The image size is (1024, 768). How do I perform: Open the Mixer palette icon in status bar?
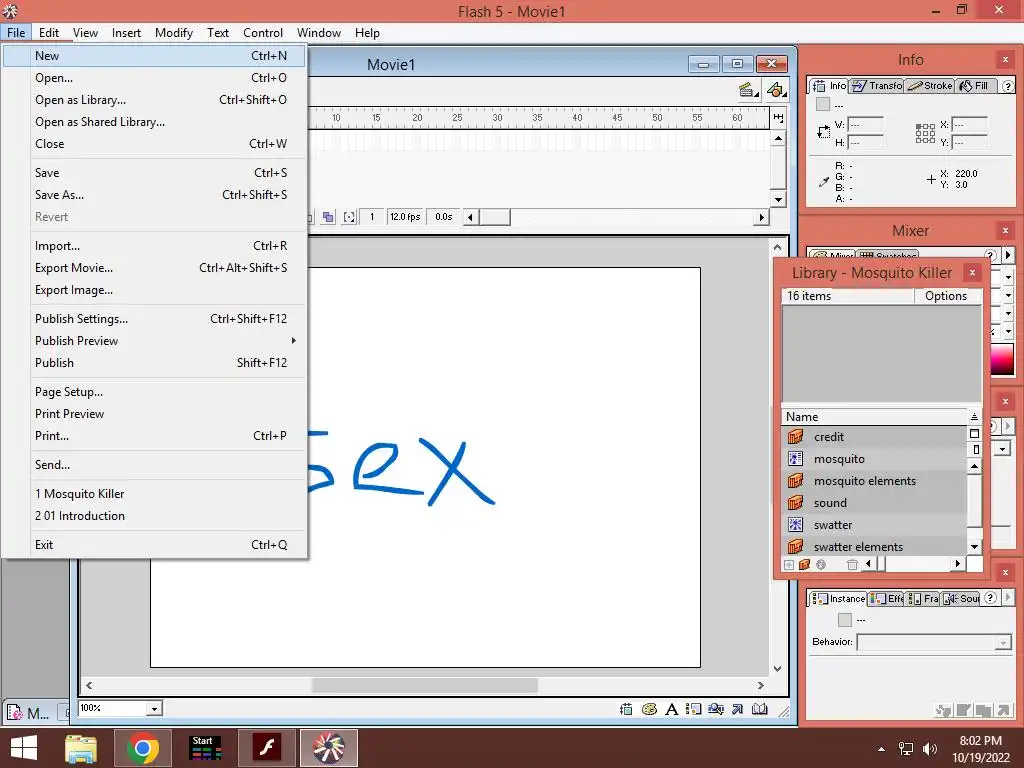tap(649, 709)
